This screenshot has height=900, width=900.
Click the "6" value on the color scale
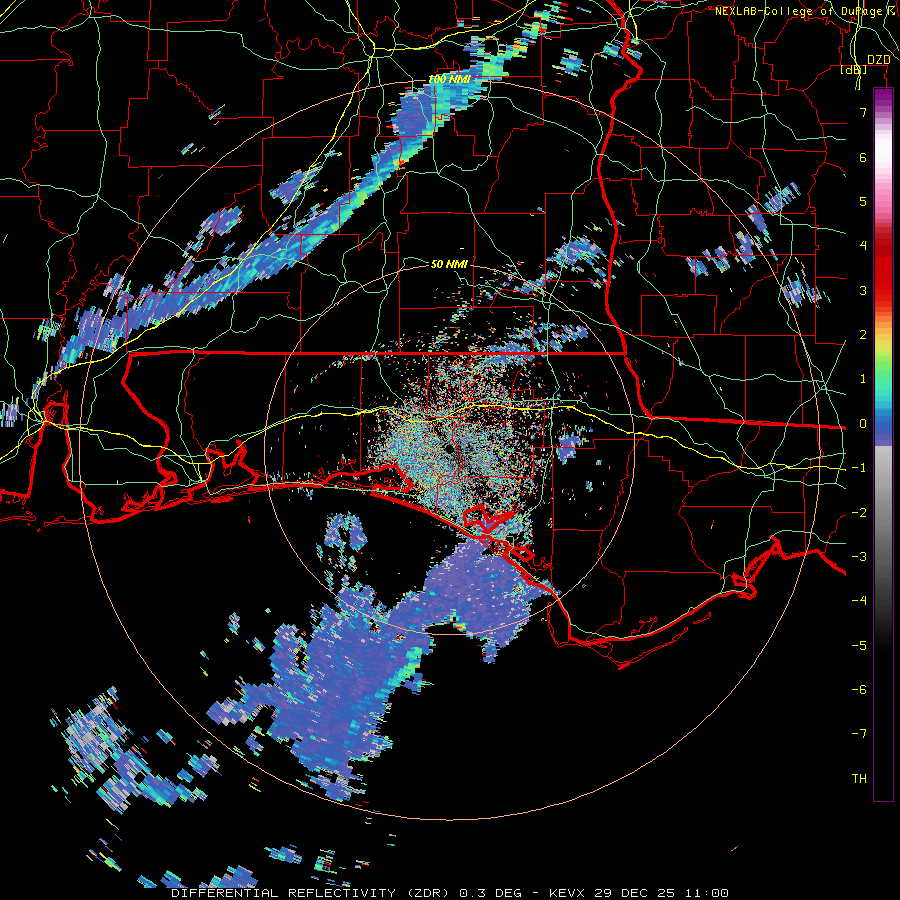[863, 157]
